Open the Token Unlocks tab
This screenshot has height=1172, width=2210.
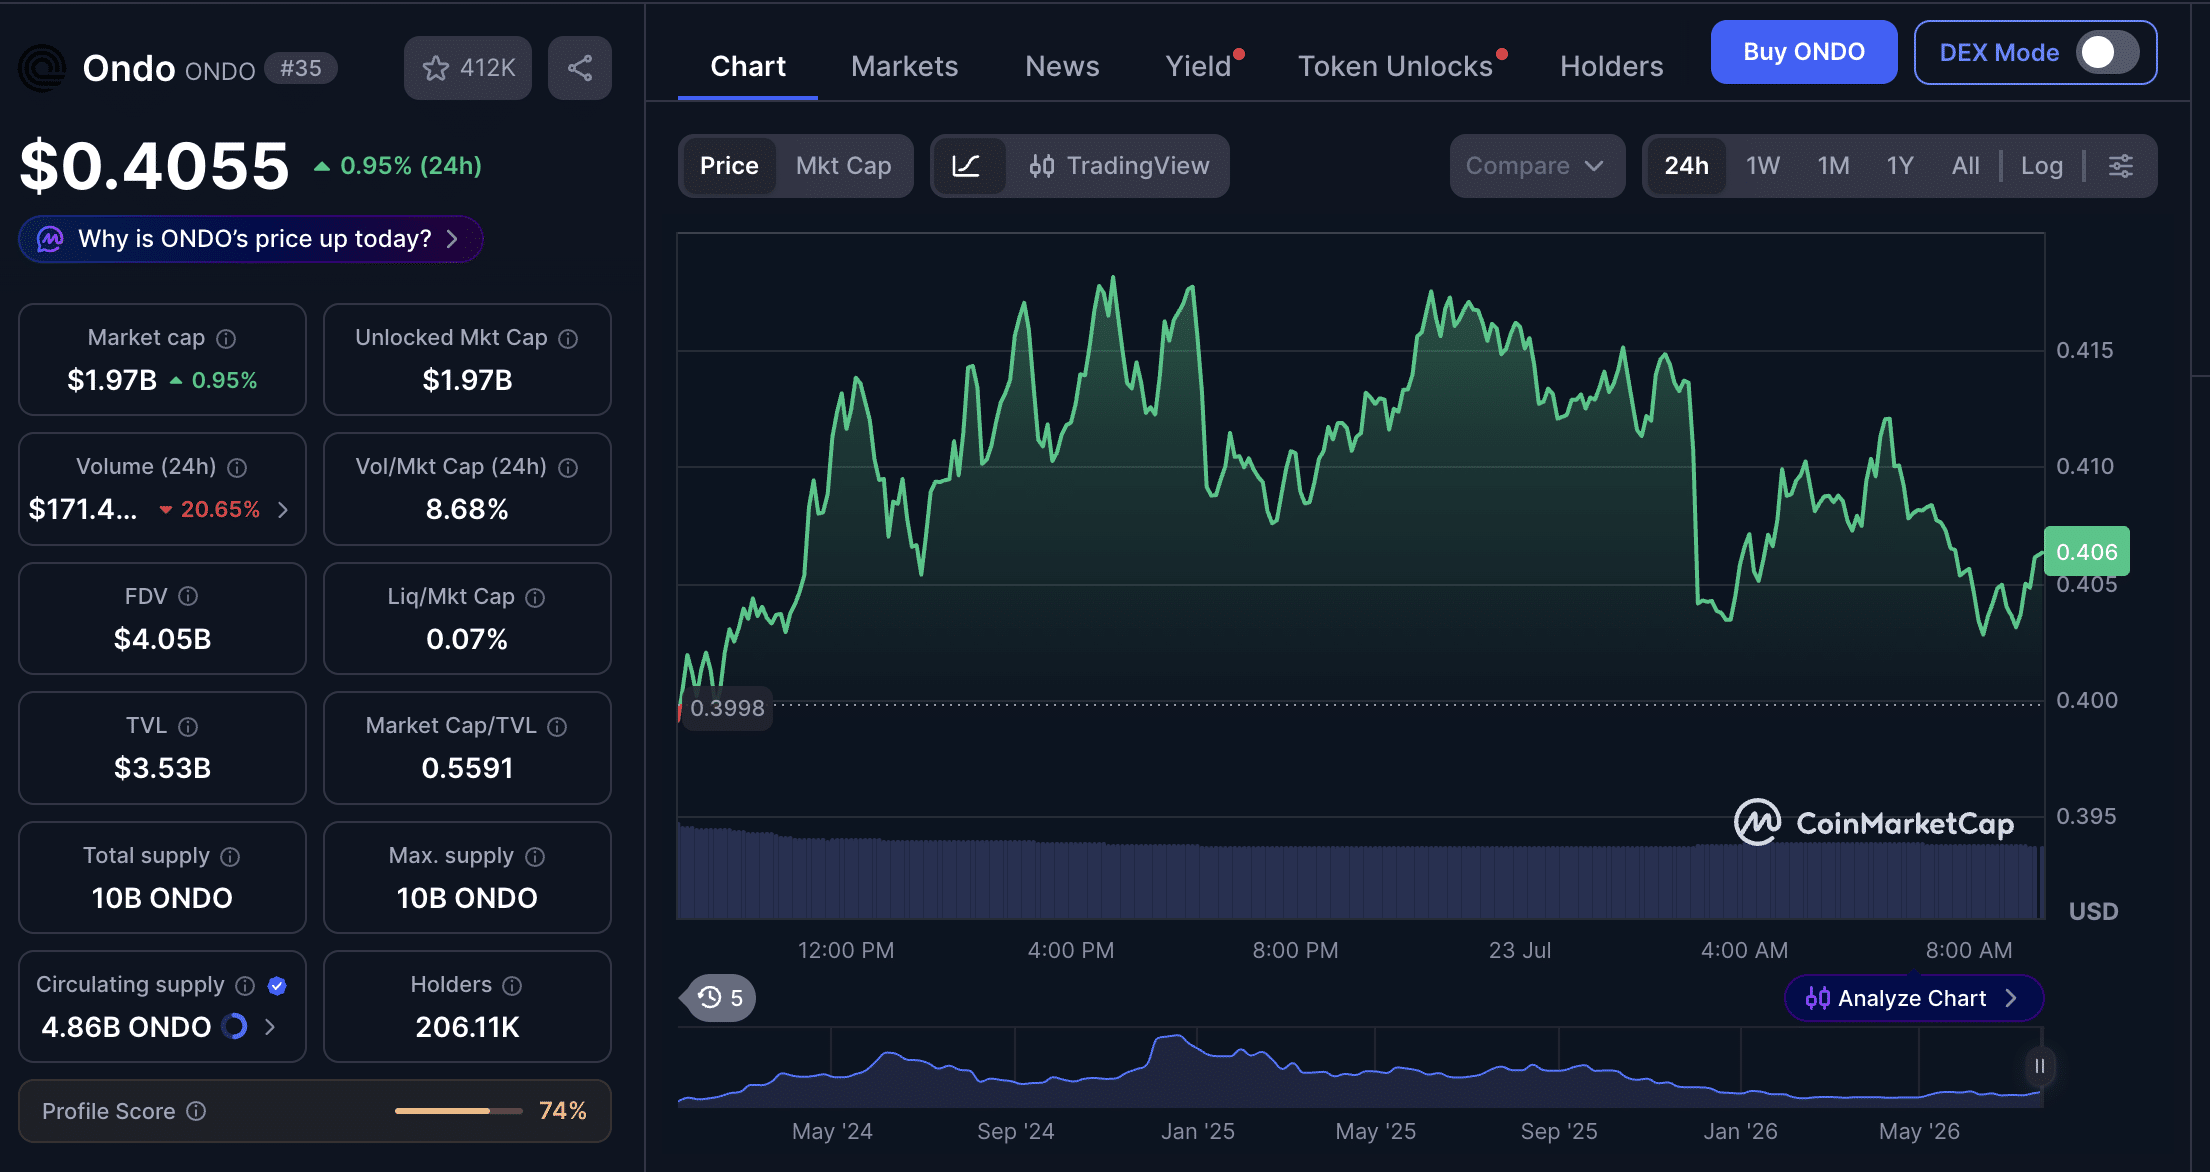(1395, 66)
